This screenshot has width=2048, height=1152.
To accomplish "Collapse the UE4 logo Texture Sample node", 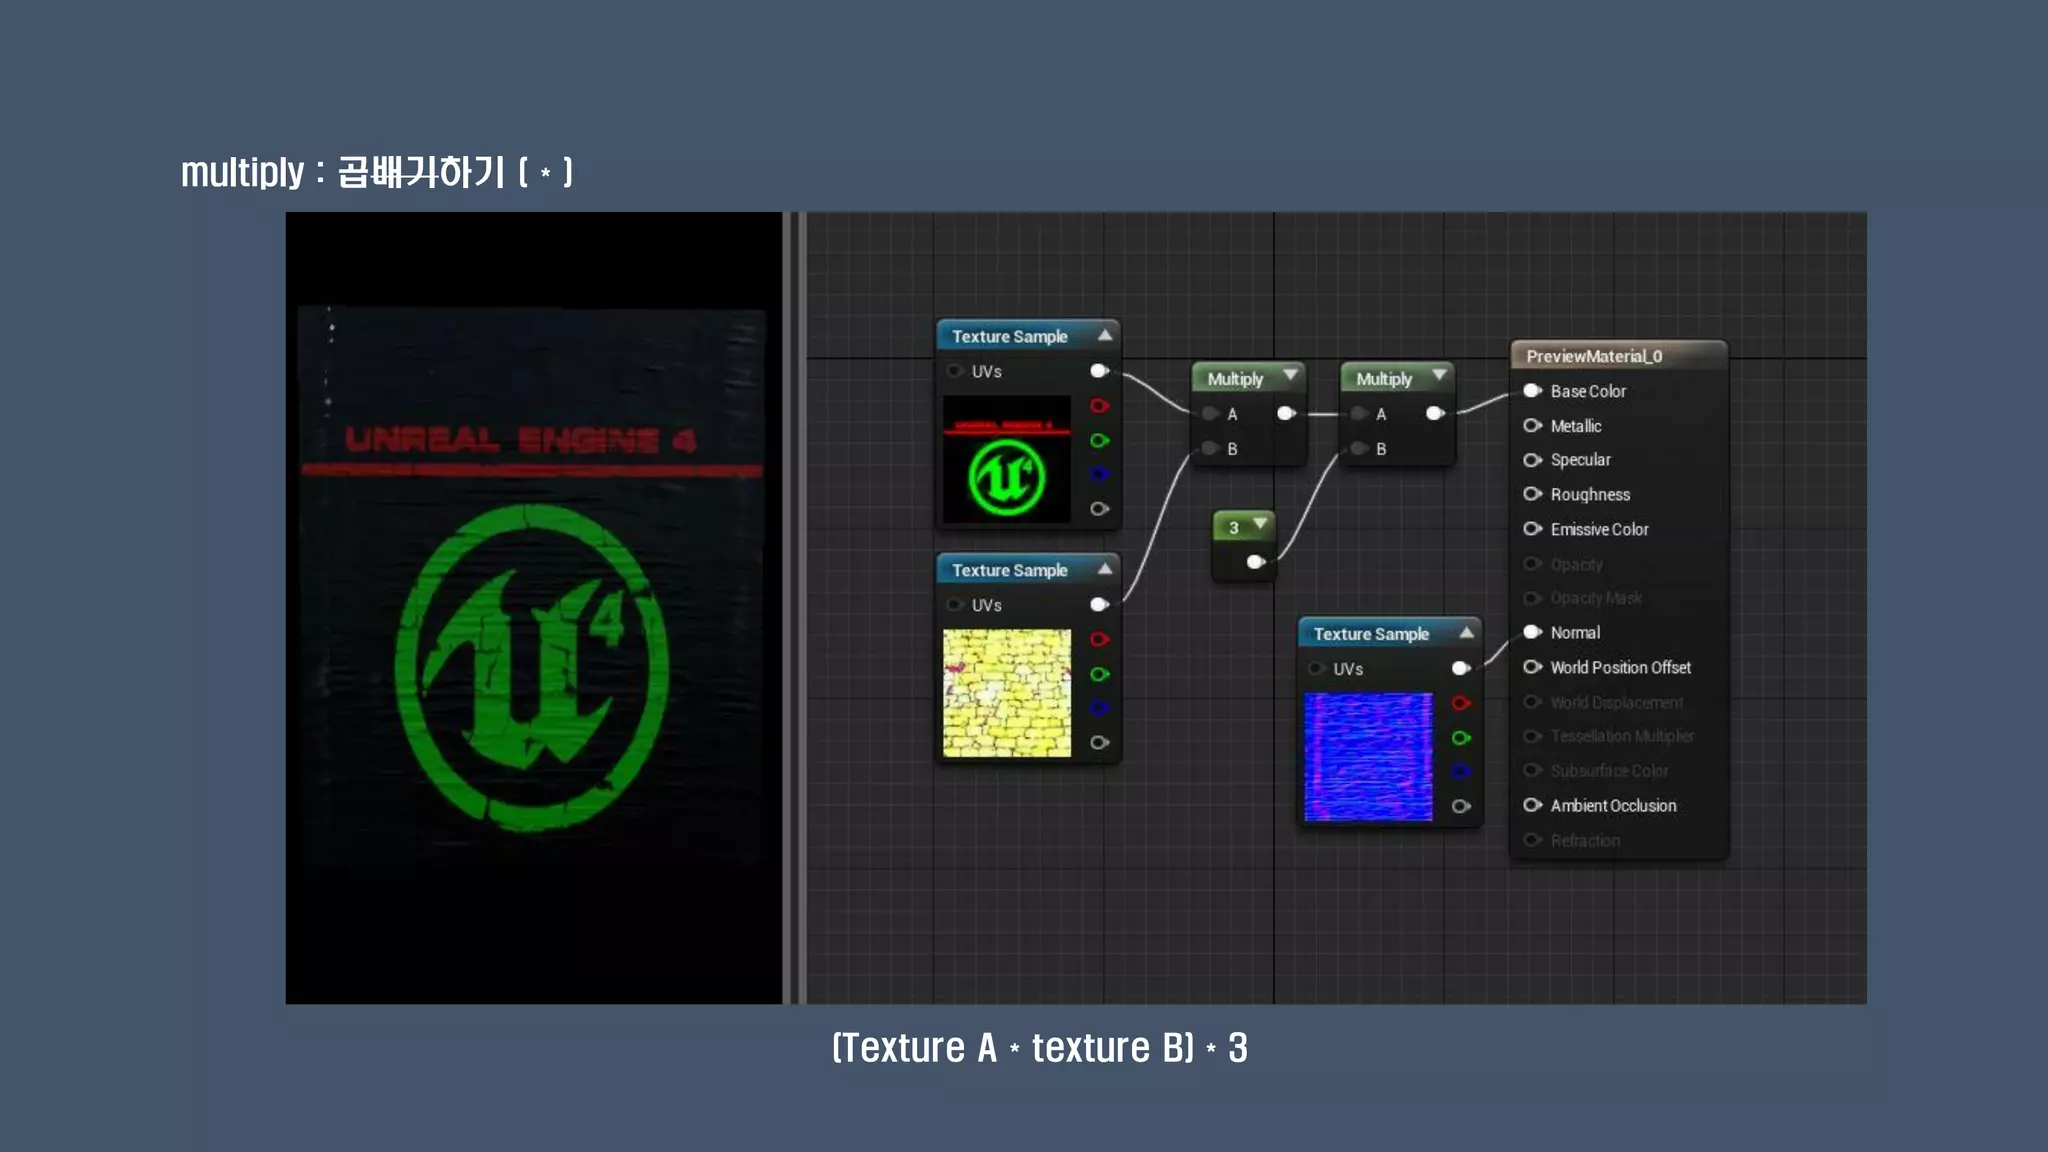I will click(1105, 335).
